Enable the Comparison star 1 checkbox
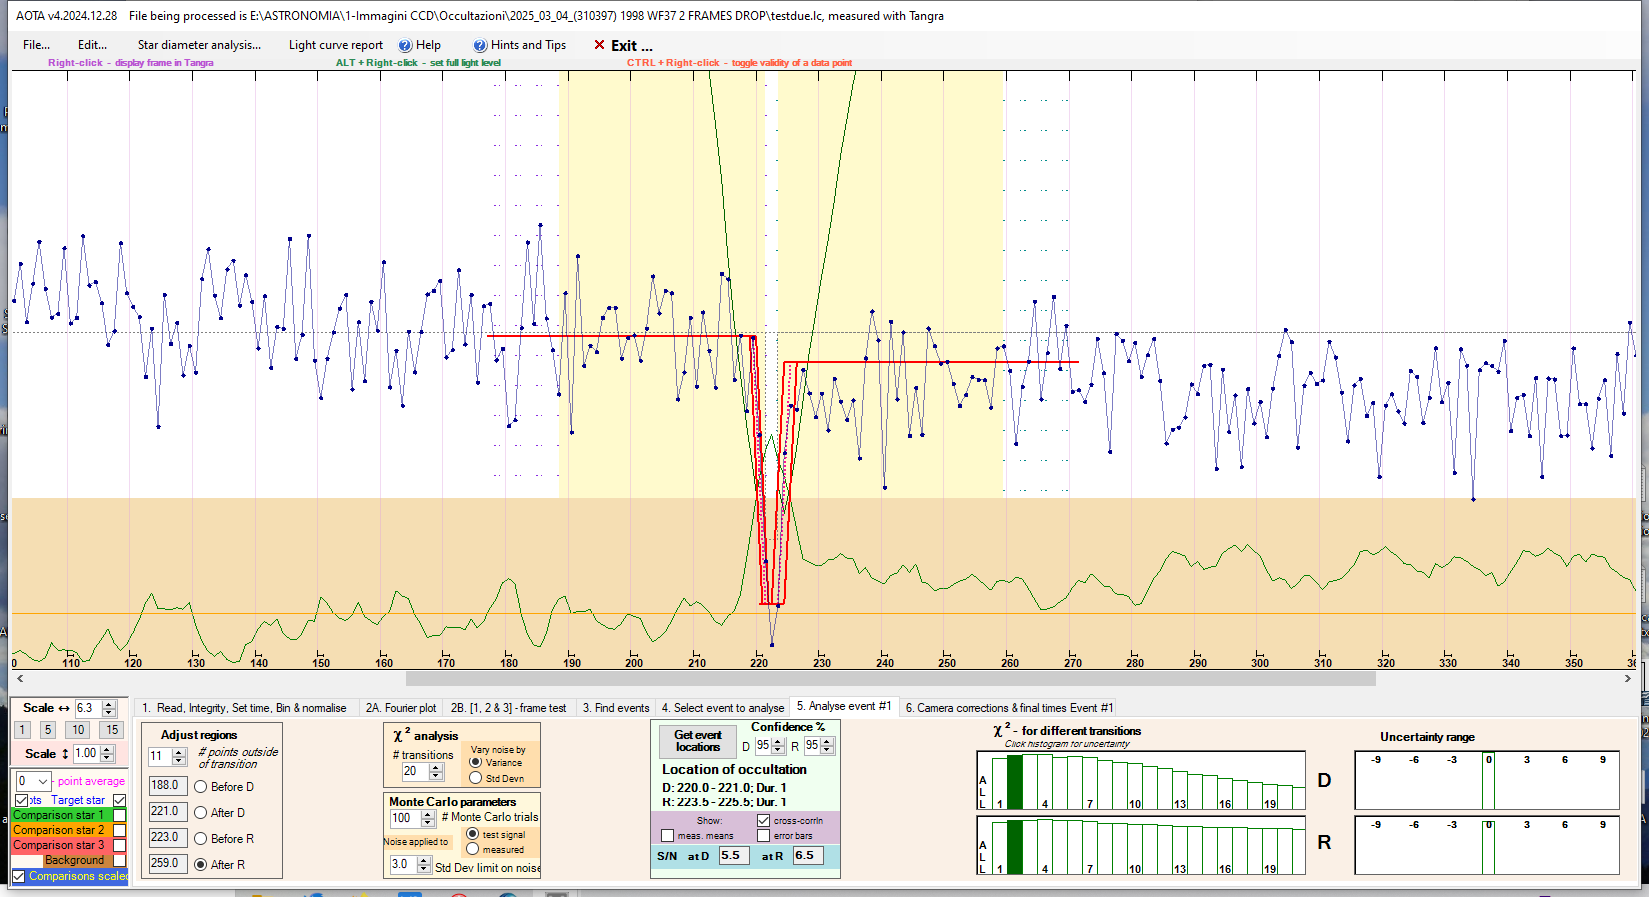This screenshot has width=1649, height=897. tap(120, 815)
